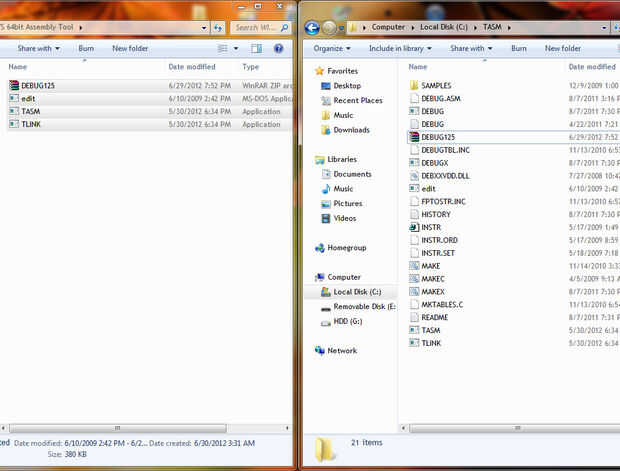620x471 pixels.
Task: Open the Videos library
Action: [339, 218]
